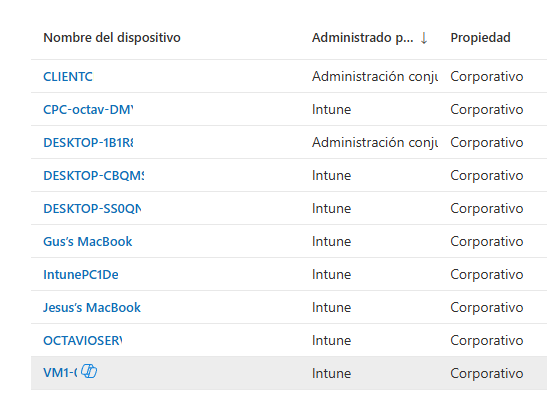Select Corporativo cell in DESKTOP-1B1R row

(x=487, y=142)
